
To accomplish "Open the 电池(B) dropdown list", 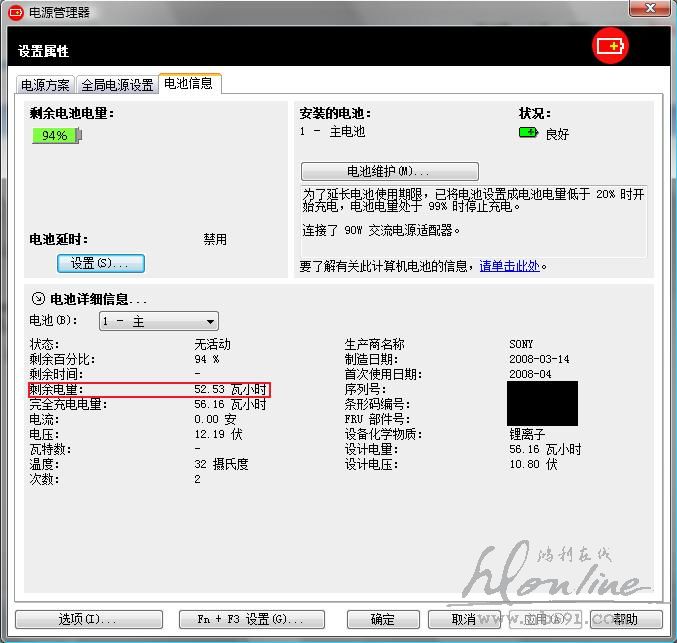I will pyautogui.click(x=159, y=321).
